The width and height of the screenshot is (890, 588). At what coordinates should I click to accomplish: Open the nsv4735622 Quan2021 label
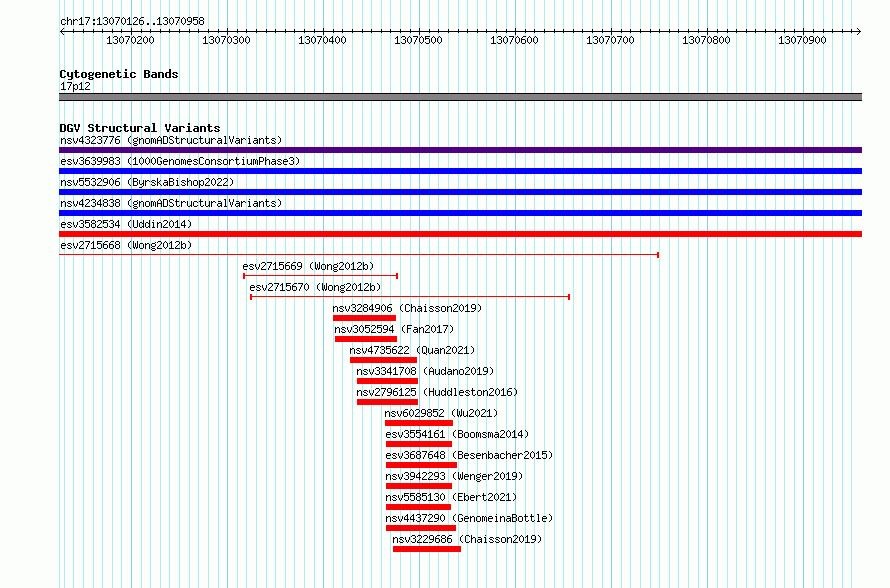[x=412, y=350]
